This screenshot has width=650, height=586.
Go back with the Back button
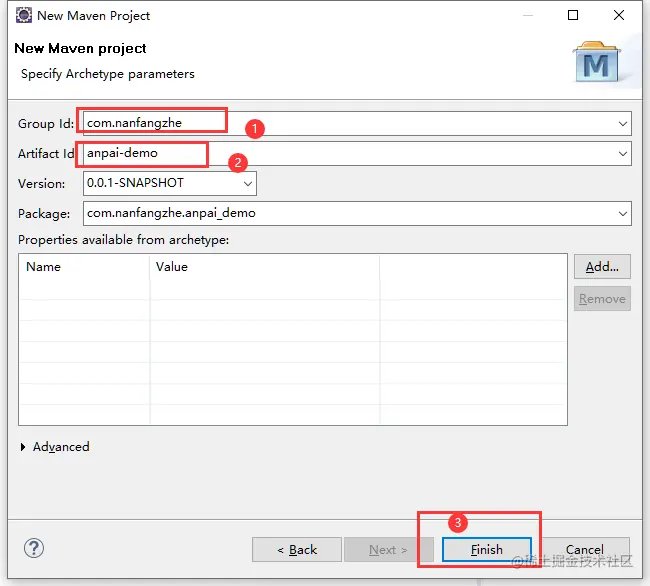(297, 550)
